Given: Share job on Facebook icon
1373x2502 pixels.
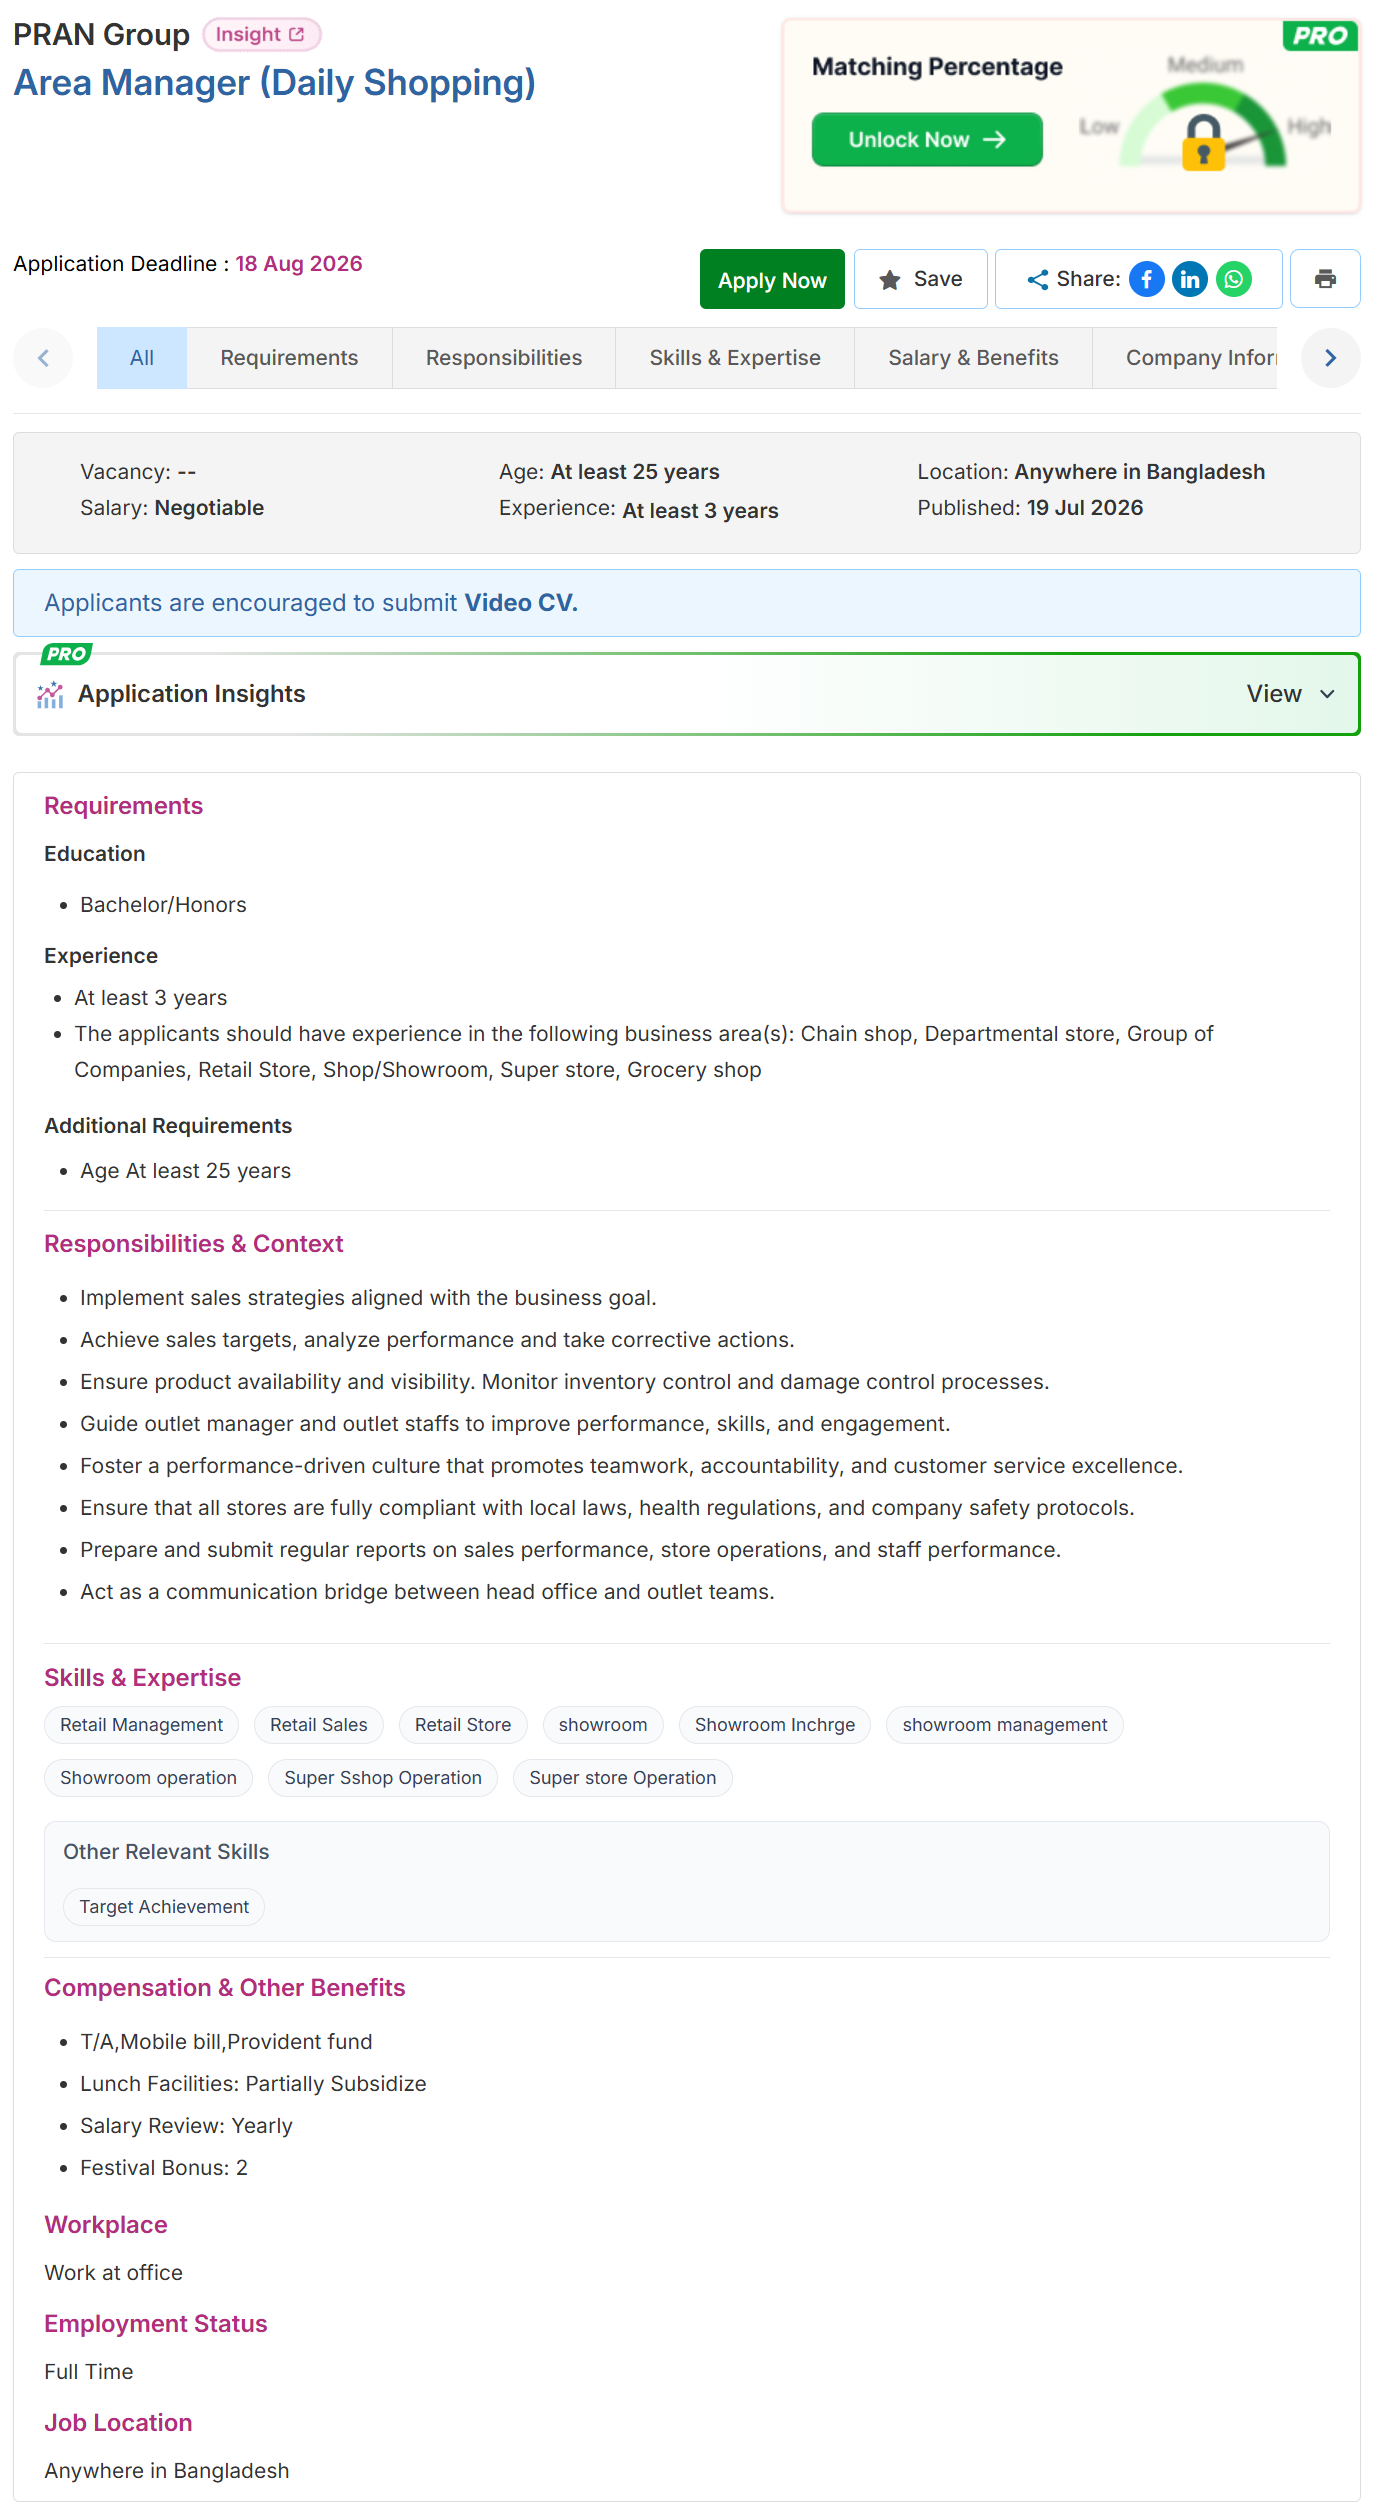Looking at the screenshot, I should click(x=1147, y=279).
